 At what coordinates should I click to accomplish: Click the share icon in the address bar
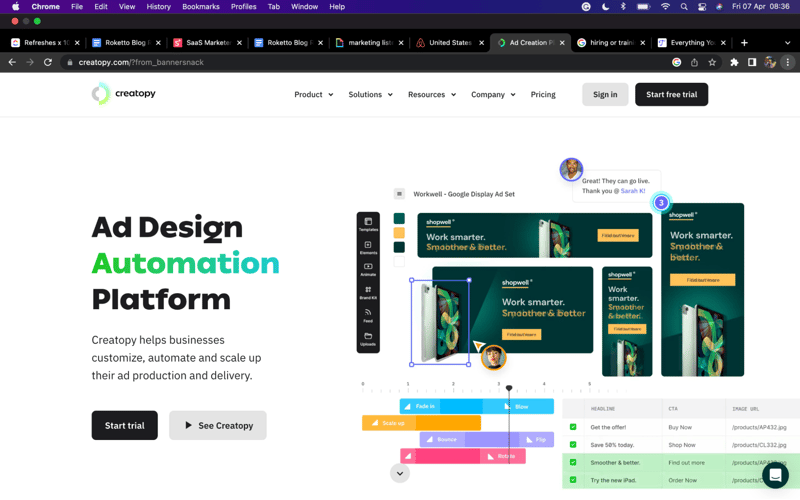tap(694, 62)
